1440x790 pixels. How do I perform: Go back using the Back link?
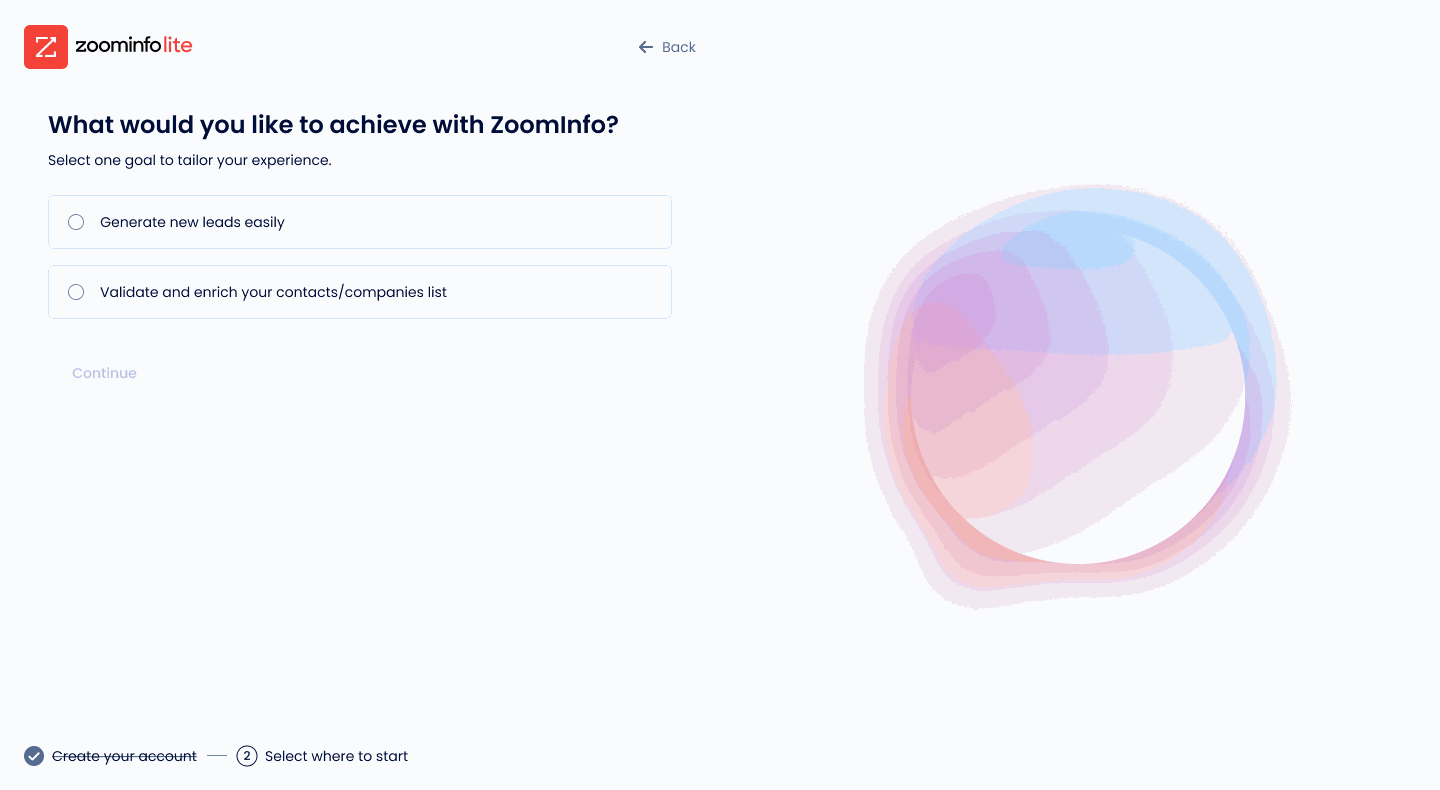(667, 47)
